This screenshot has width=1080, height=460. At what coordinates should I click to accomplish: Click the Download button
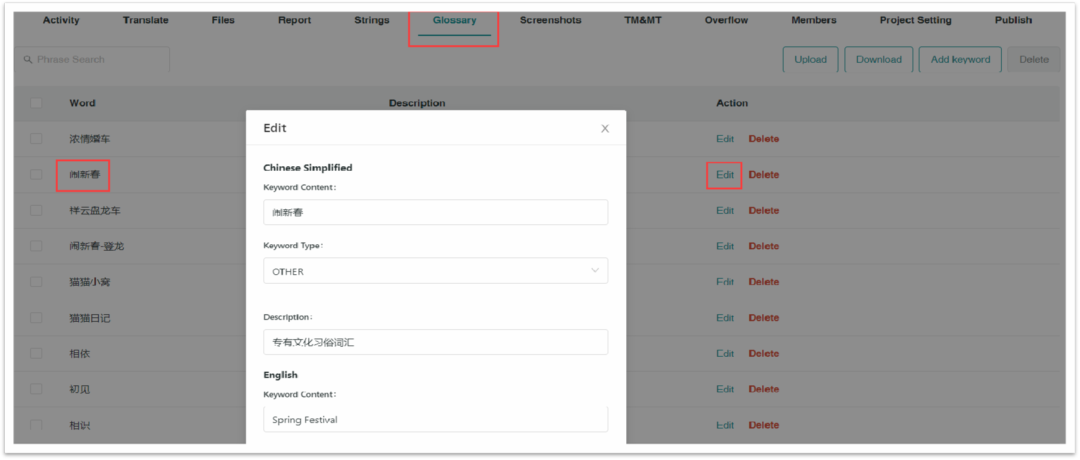coord(879,60)
